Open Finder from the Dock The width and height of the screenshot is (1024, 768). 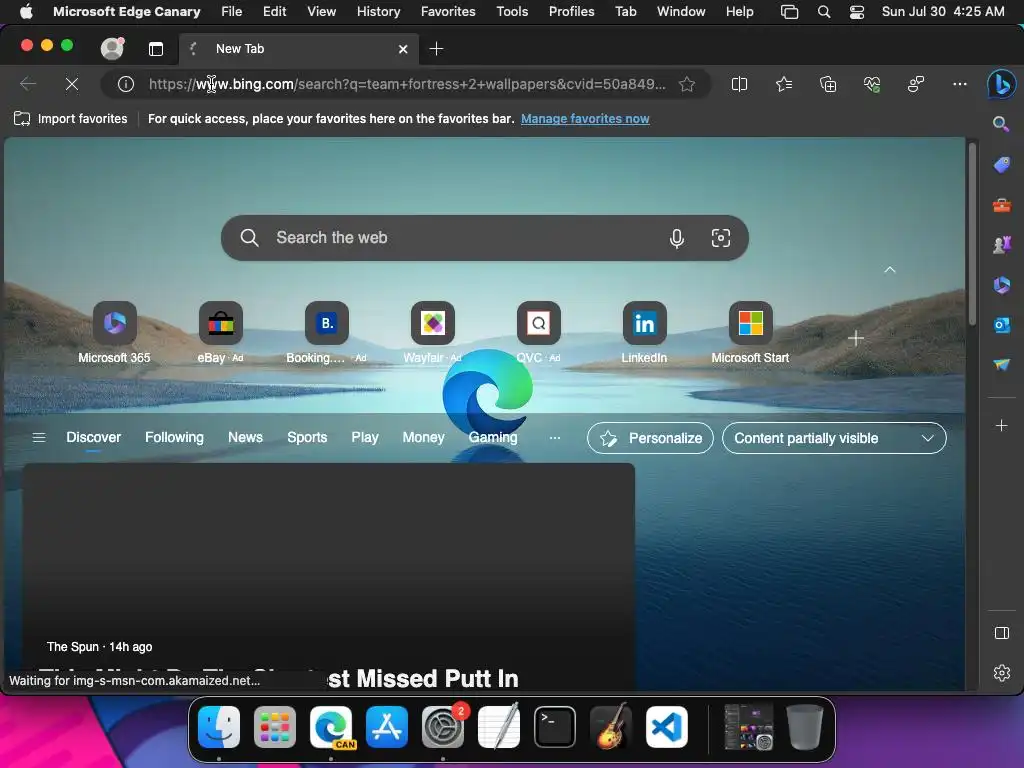[219, 727]
